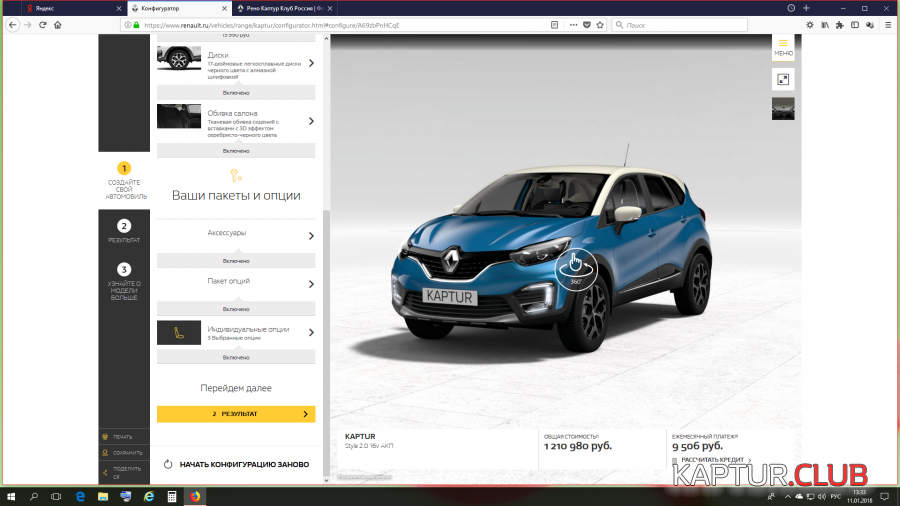Viewport: 900px width, 506px height.
Task: Open the Library bookshelf icon
Action: [825, 25]
